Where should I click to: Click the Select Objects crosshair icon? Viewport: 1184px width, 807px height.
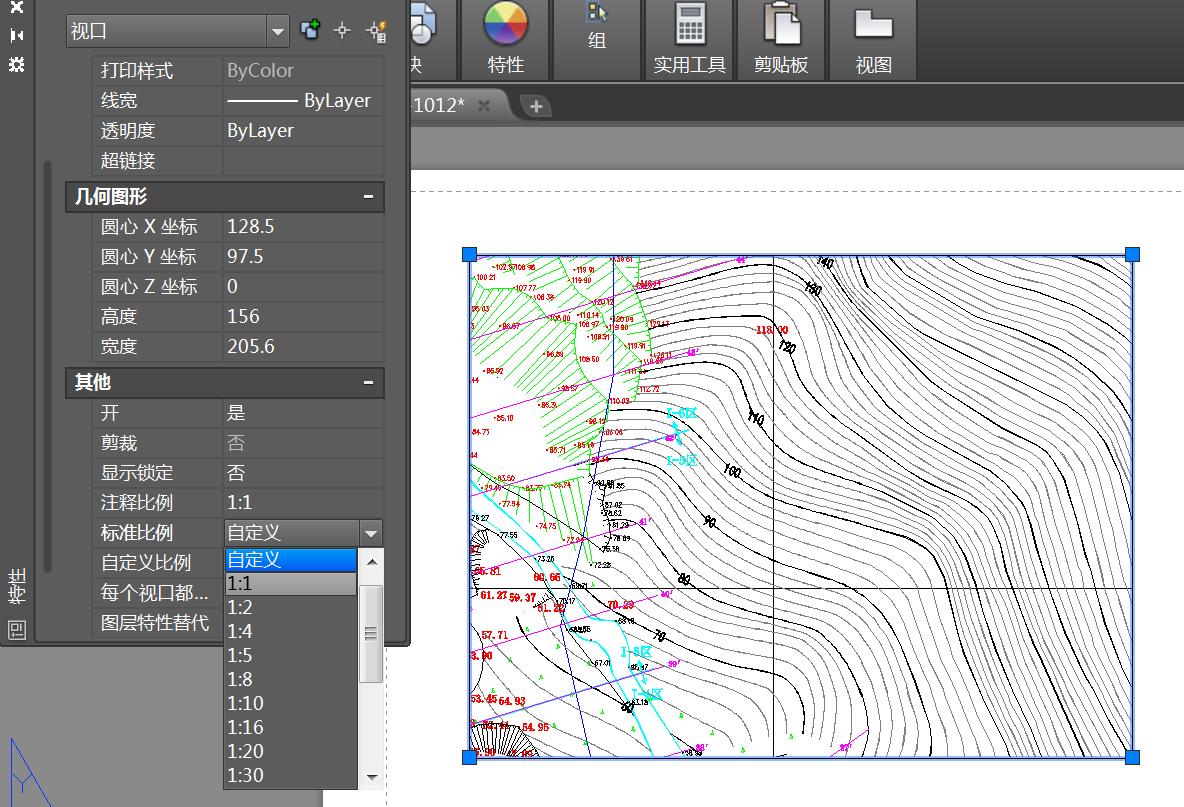(342, 30)
